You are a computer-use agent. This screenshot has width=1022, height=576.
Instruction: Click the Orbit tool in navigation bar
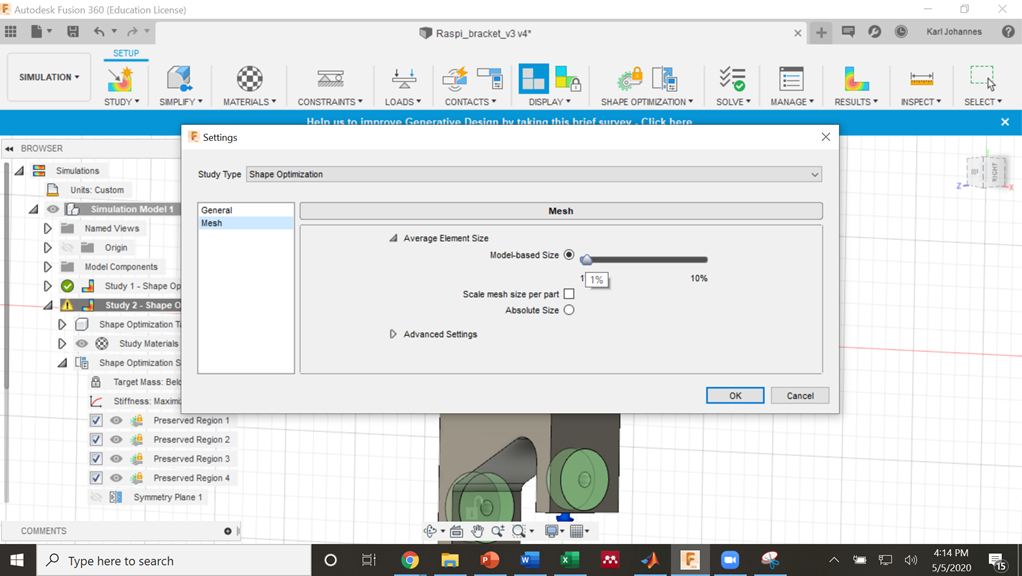(x=430, y=531)
